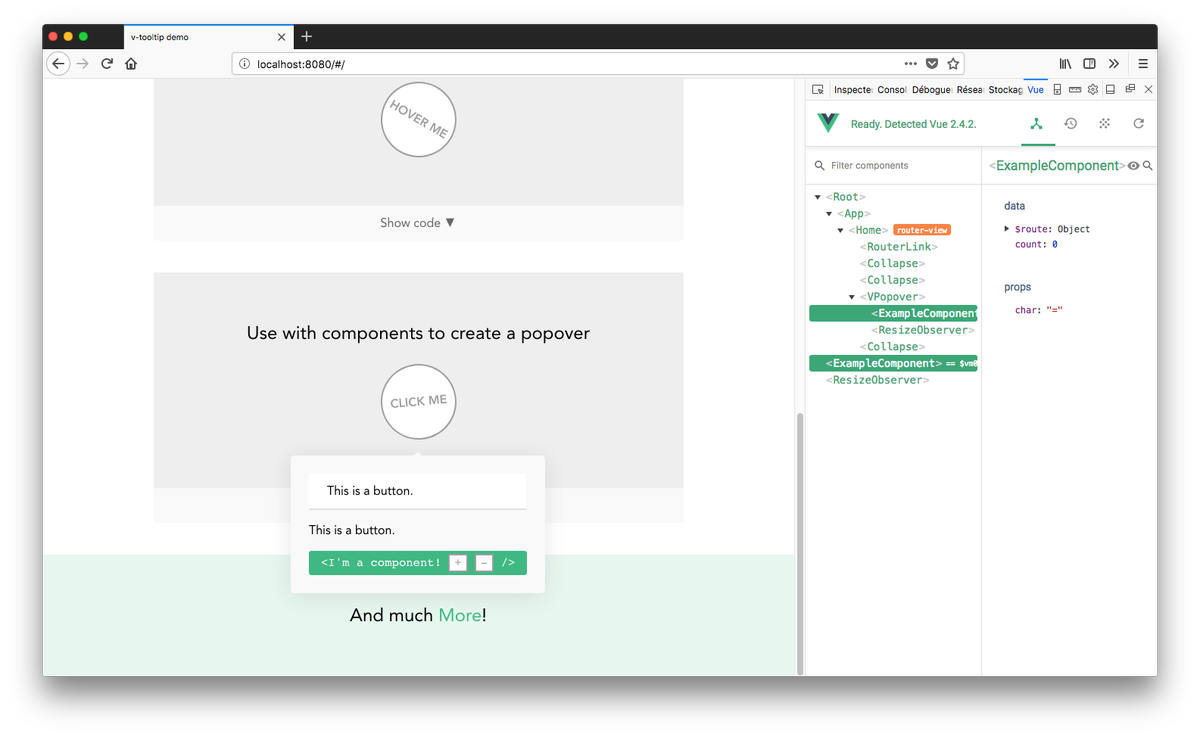Image resolution: width=1200 pixels, height=737 pixels.
Task: Open the Vuex time-travel history icon
Action: [1070, 123]
